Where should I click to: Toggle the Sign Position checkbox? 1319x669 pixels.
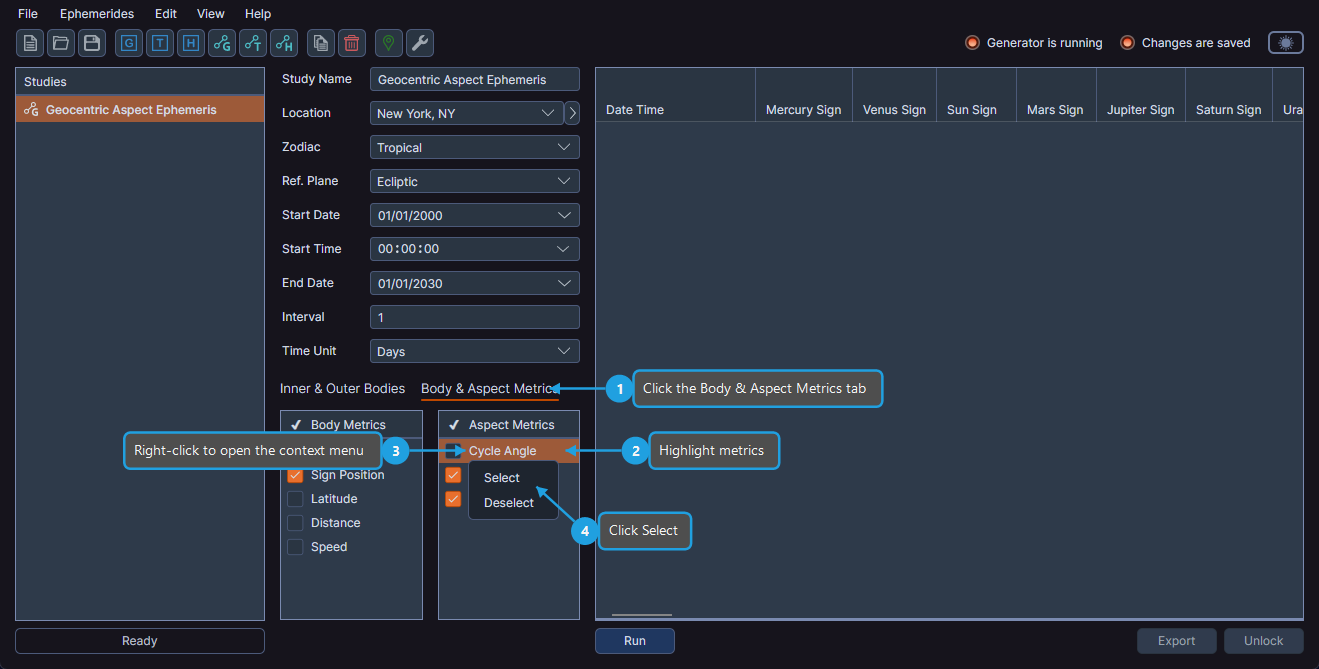tap(295, 475)
